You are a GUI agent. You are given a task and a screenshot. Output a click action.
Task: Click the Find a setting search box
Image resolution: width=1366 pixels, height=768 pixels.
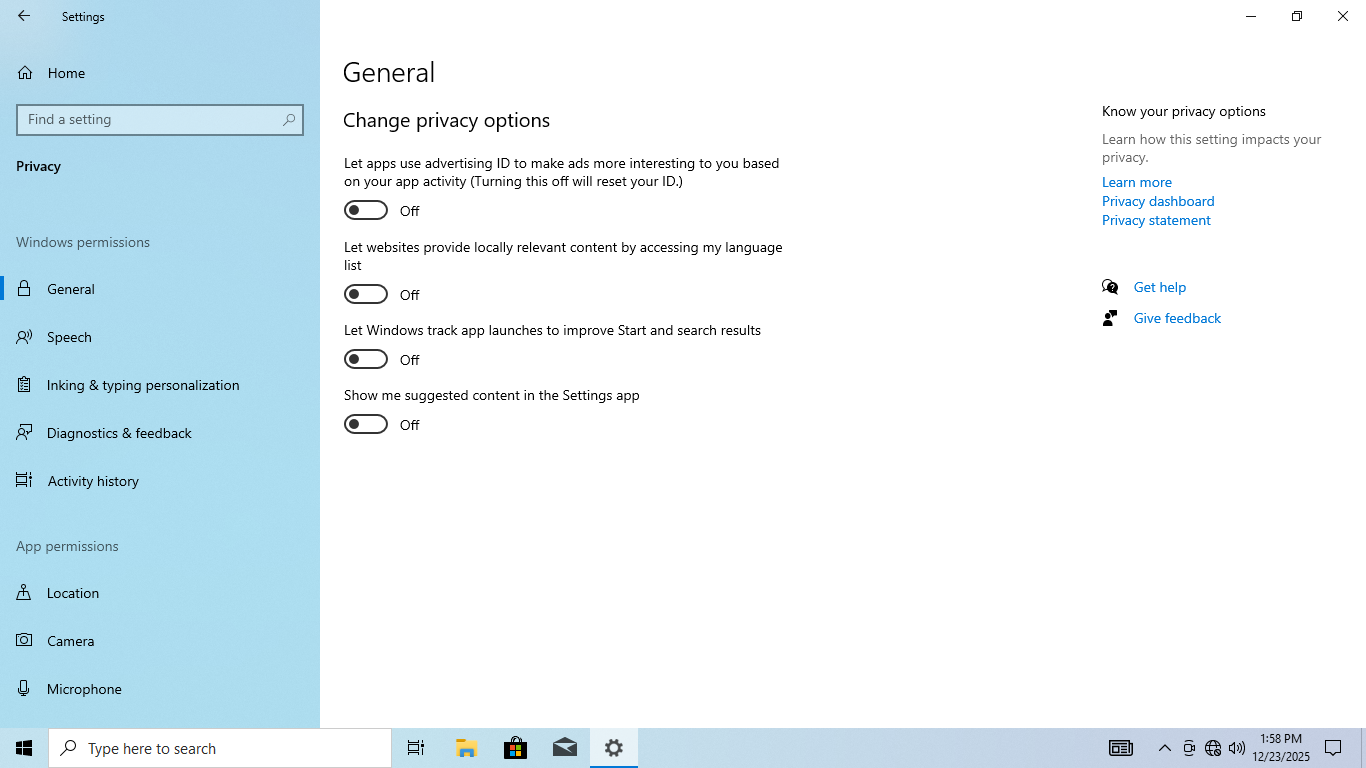coord(150,120)
